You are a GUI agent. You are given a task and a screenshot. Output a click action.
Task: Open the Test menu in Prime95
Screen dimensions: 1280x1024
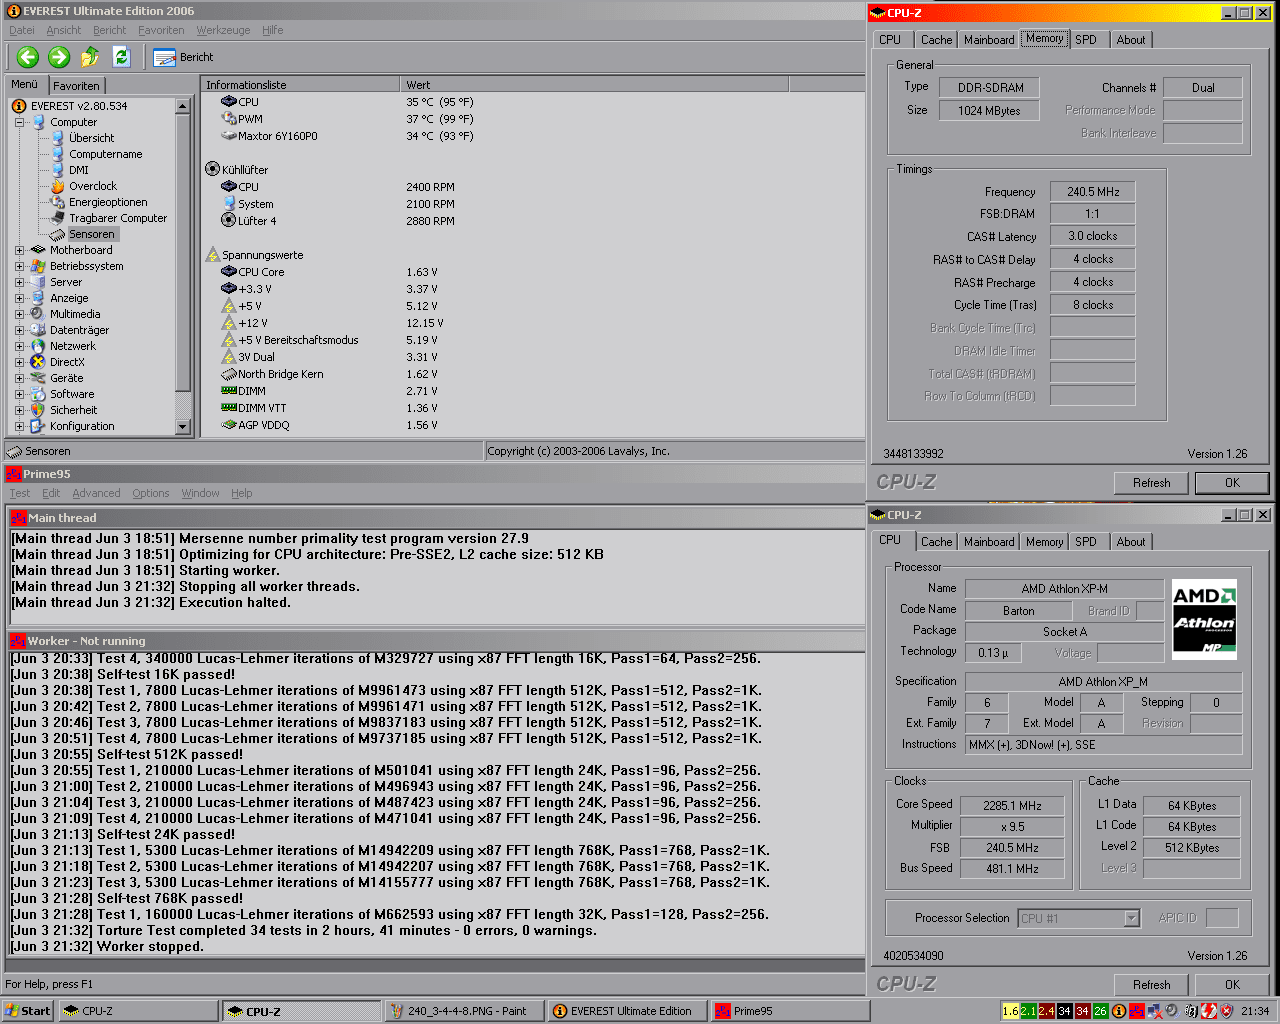pos(20,493)
